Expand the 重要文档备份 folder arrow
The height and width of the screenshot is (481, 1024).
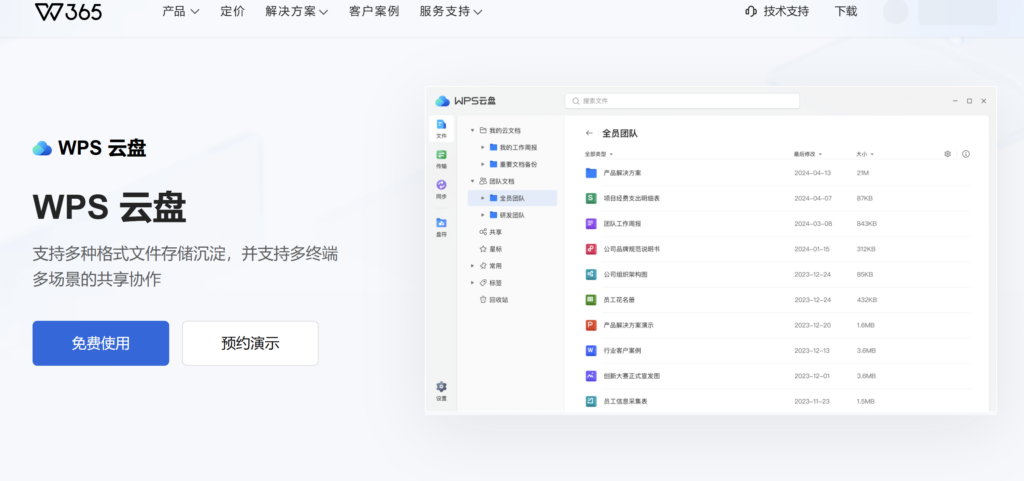pos(483,164)
